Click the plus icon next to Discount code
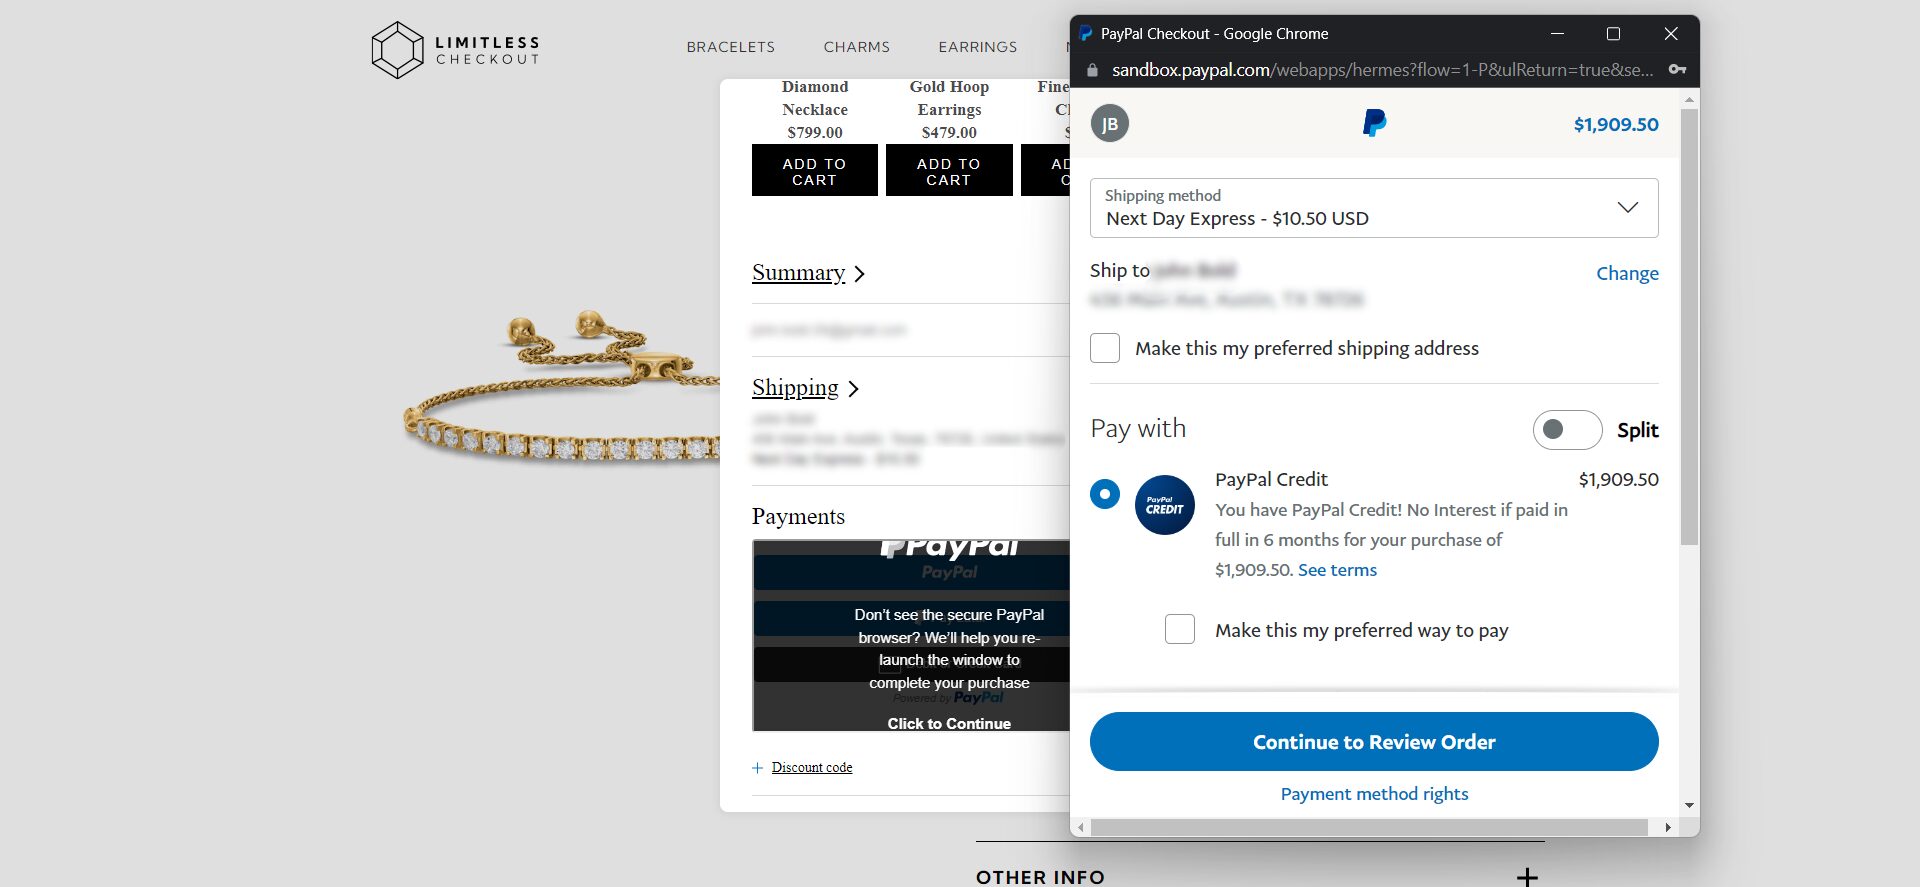The width and height of the screenshot is (1920, 887). point(757,768)
